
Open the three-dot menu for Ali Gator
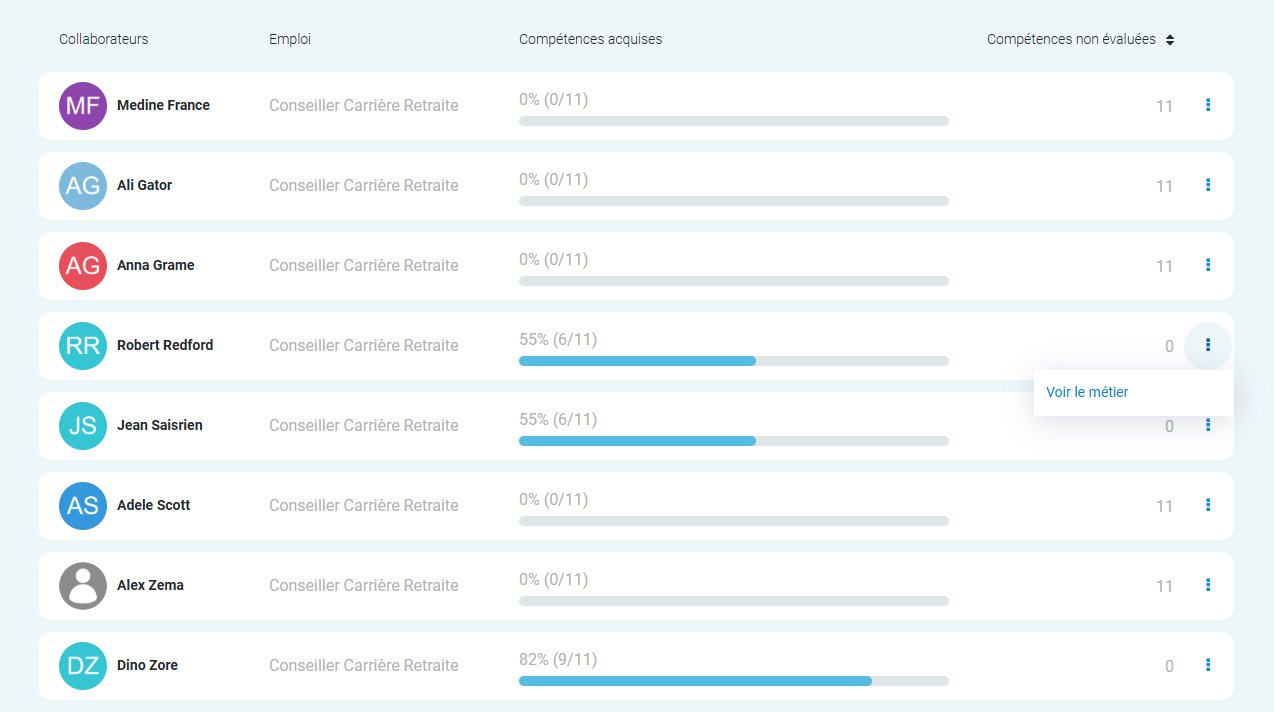1208,185
